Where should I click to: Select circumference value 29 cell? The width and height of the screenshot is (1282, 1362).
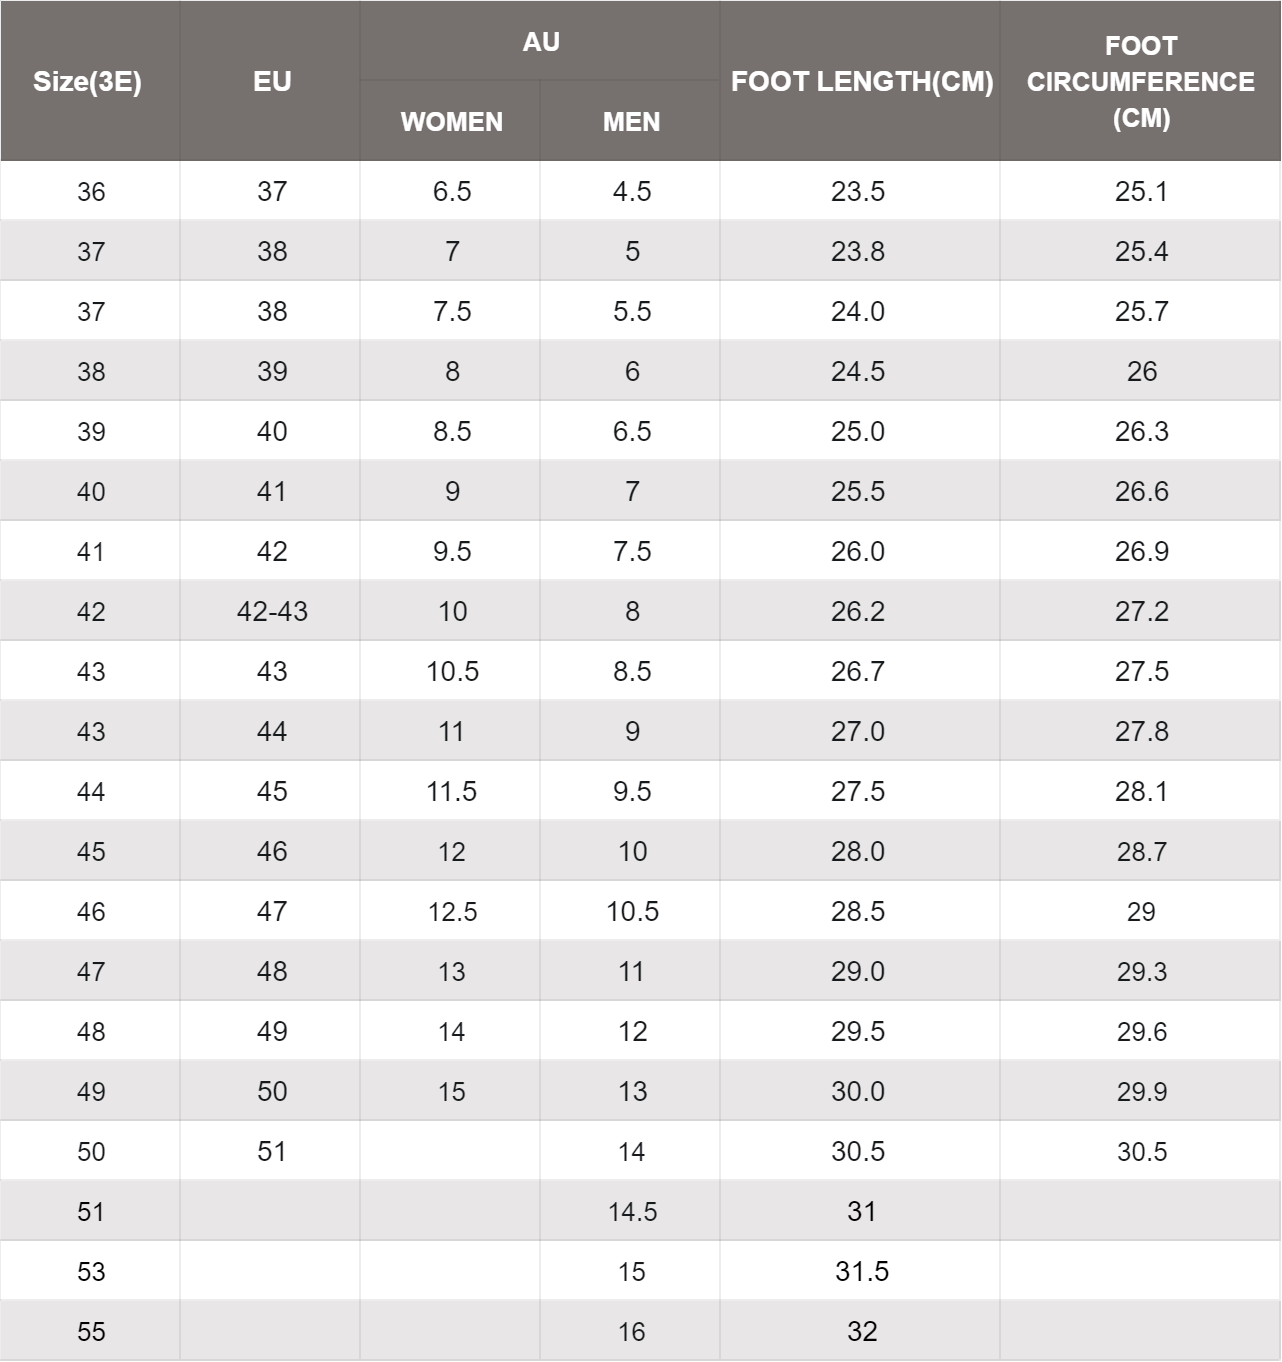click(1141, 911)
